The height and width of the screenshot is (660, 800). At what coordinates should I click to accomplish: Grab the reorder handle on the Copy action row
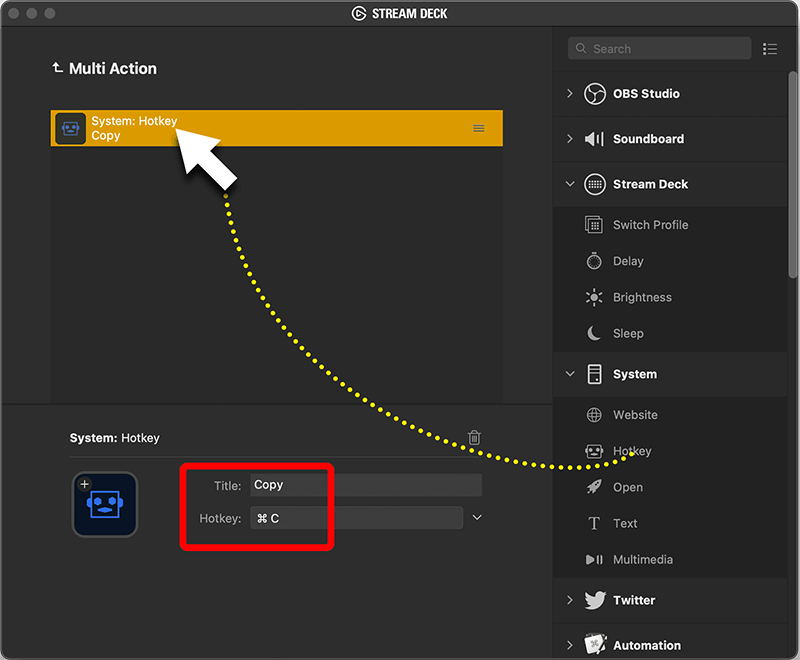tap(479, 129)
